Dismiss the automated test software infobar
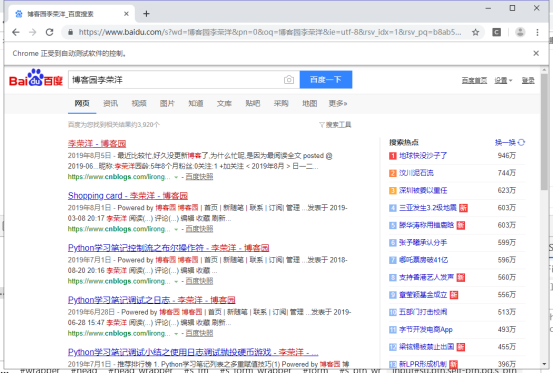Image resolution: width=554 pixels, height=374 pixels. tap(536, 53)
